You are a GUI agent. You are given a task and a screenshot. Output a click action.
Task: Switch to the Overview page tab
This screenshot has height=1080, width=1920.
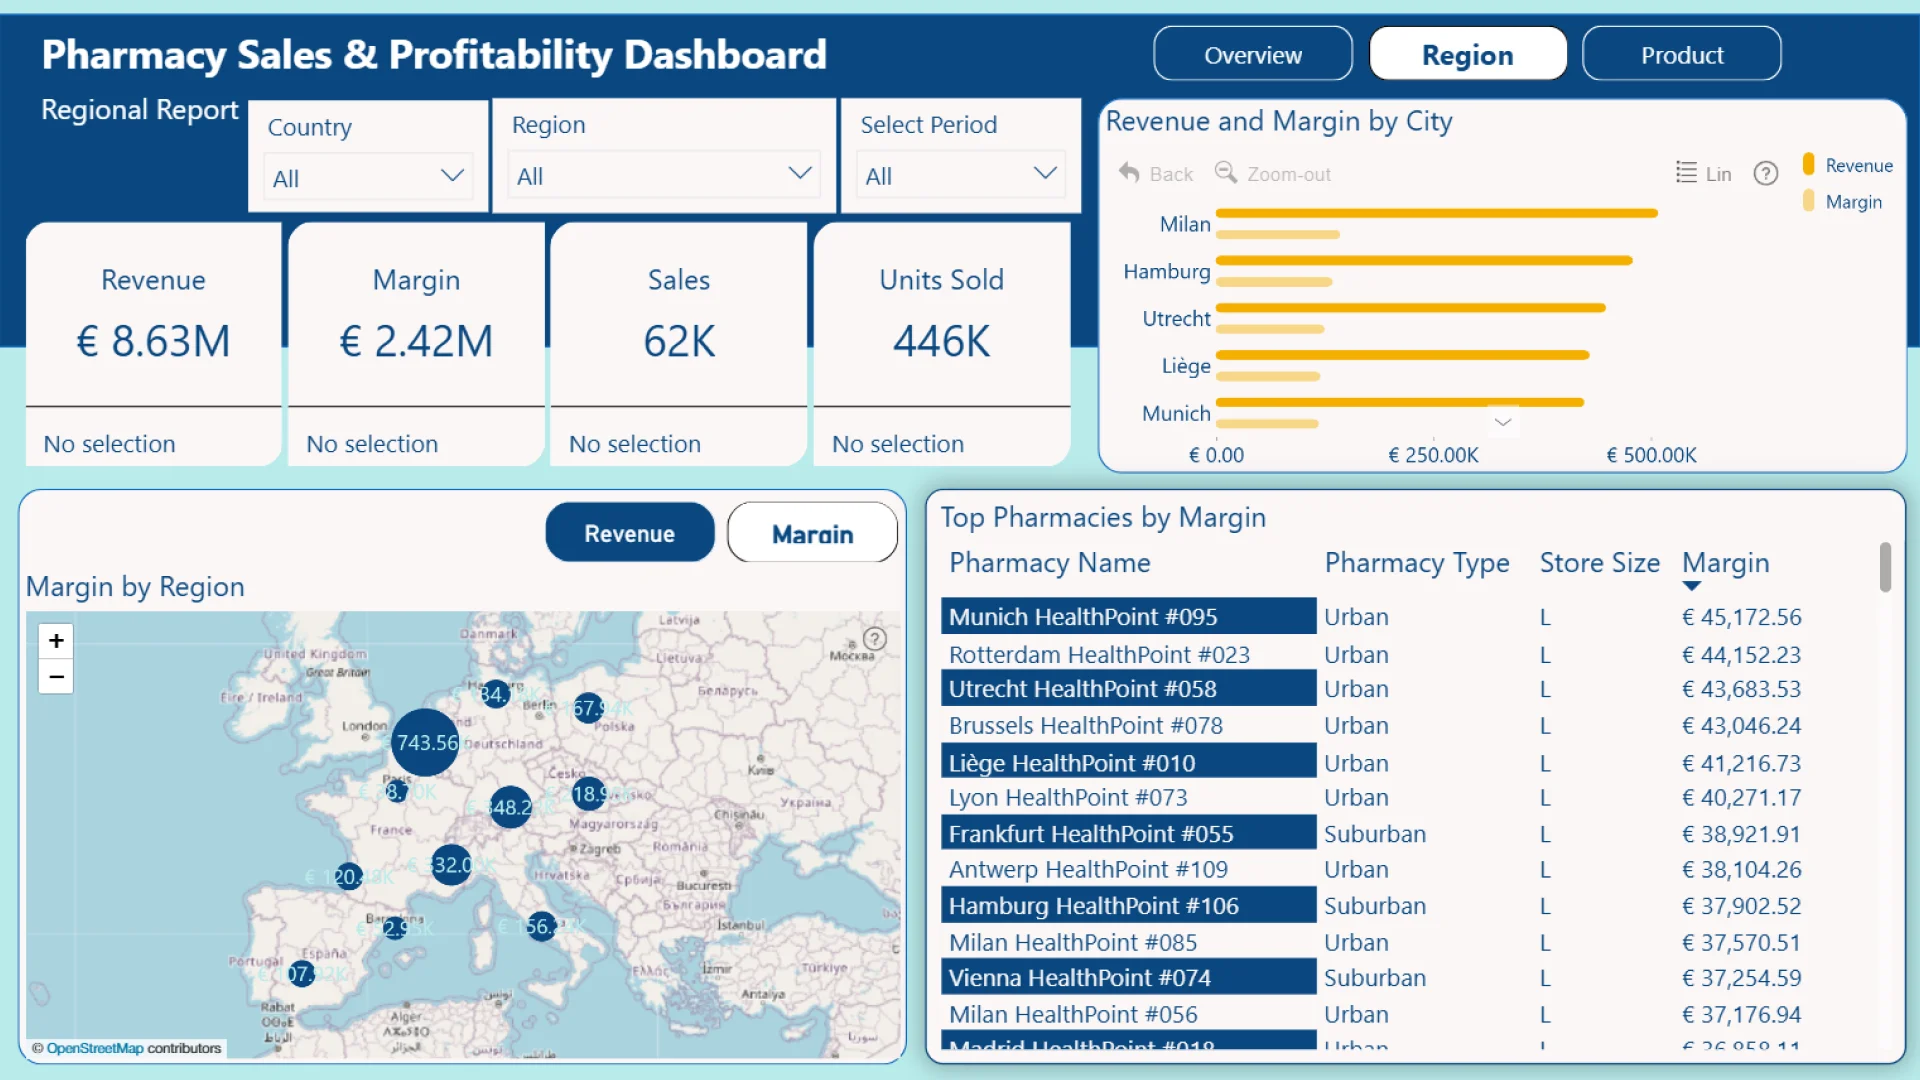point(1252,55)
